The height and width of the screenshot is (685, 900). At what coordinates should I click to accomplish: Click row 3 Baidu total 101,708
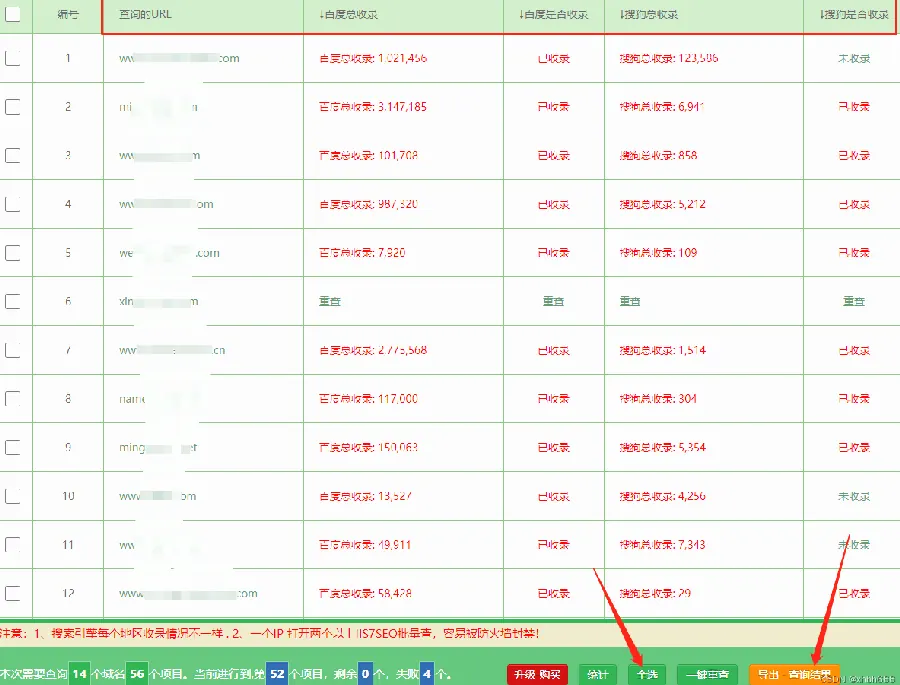(368, 156)
